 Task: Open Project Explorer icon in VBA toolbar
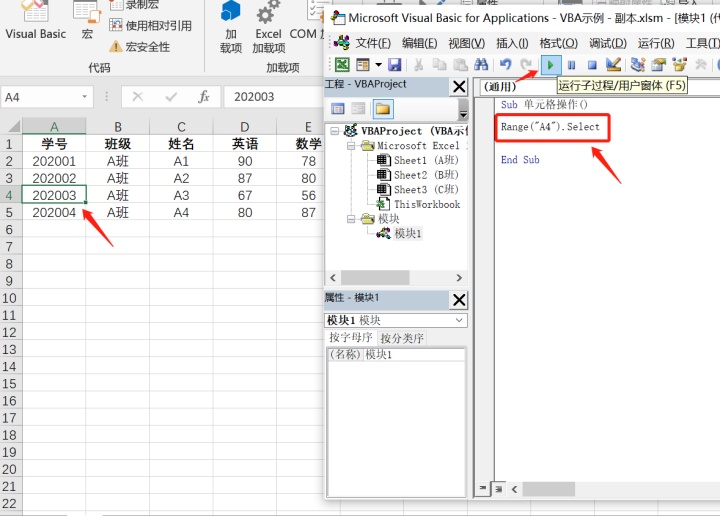637,65
